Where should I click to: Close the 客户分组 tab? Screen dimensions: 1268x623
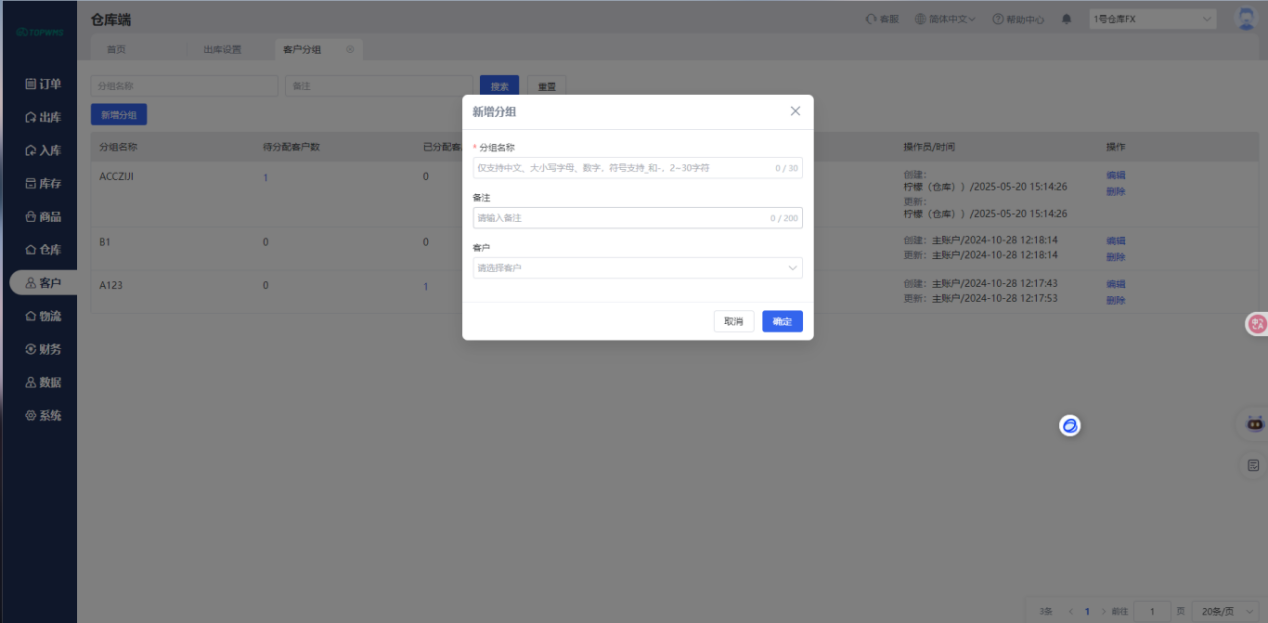click(x=350, y=49)
